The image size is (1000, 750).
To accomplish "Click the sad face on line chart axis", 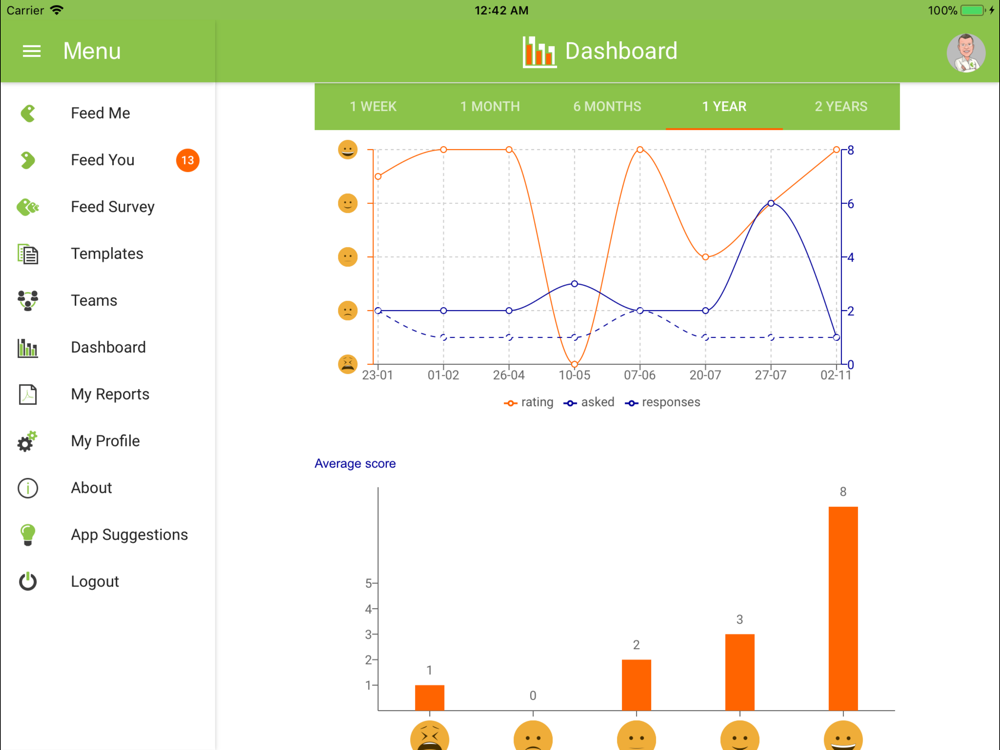I will pos(348,311).
